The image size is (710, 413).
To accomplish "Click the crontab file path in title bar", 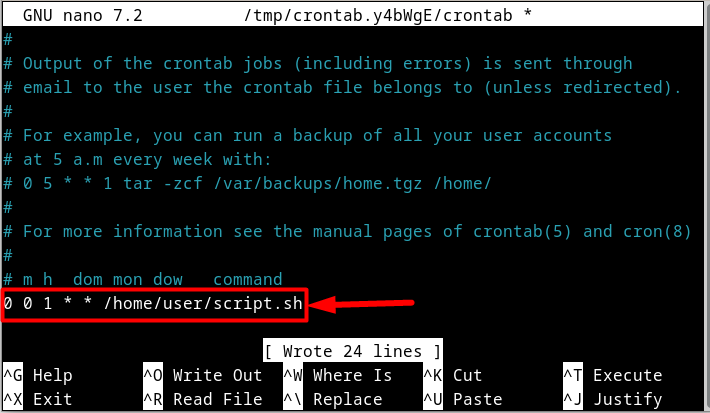I will click(378, 15).
